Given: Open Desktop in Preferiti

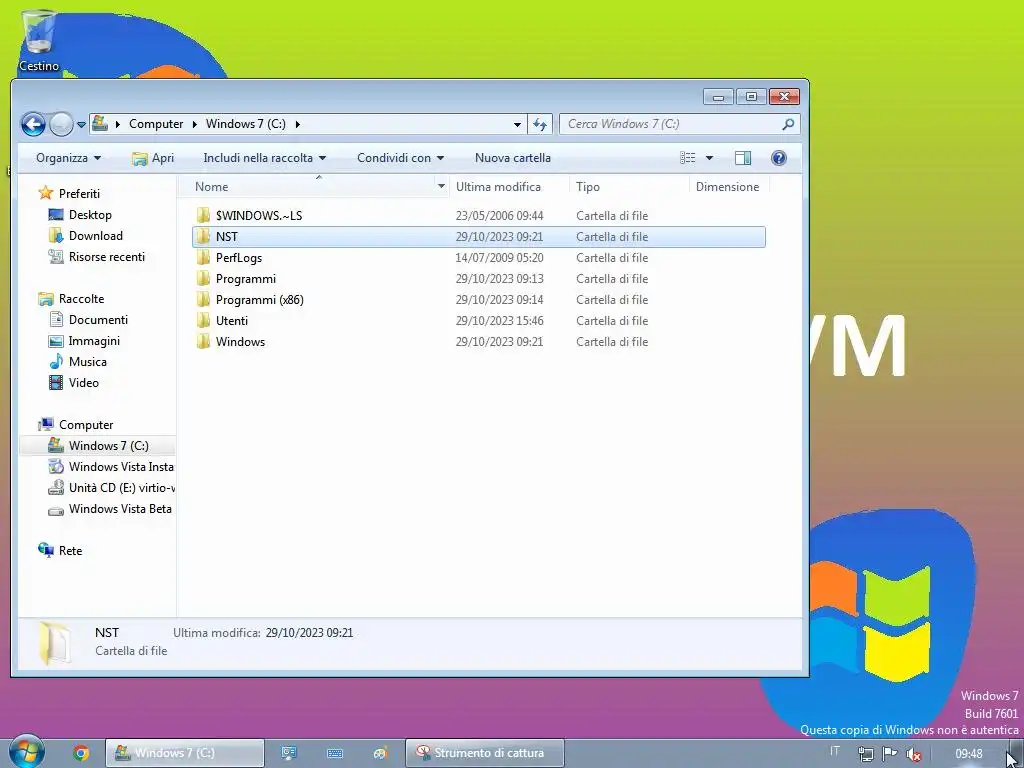Looking at the screenshot, I should point(90,215).
